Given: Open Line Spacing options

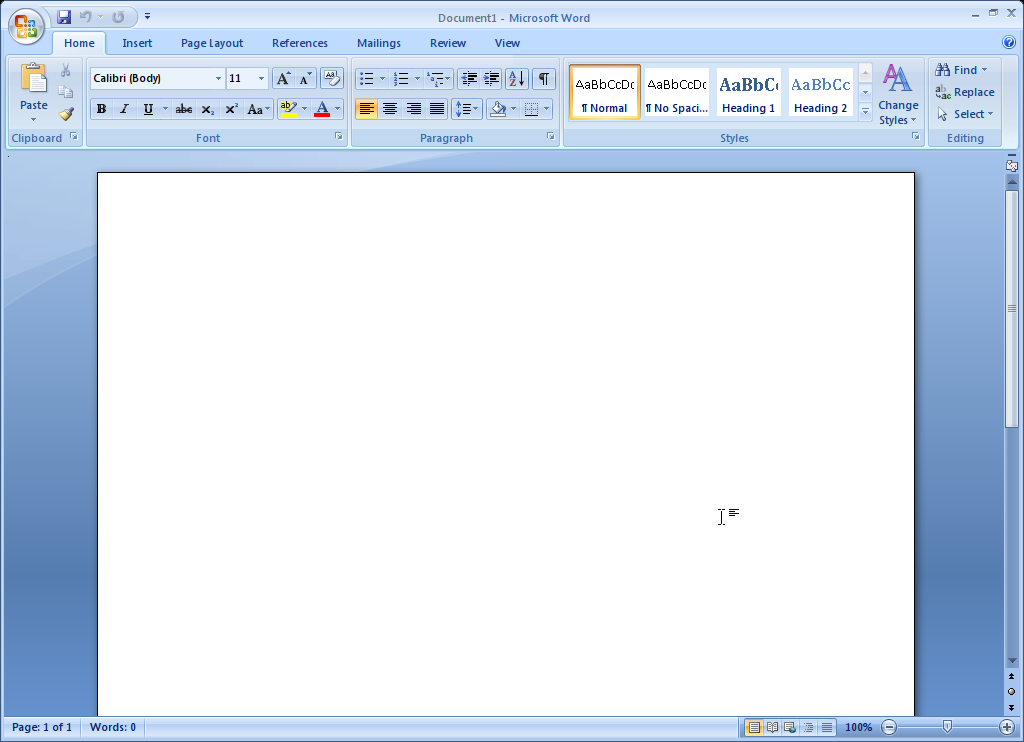Looking at the screenshot, I should coord(466,109).
